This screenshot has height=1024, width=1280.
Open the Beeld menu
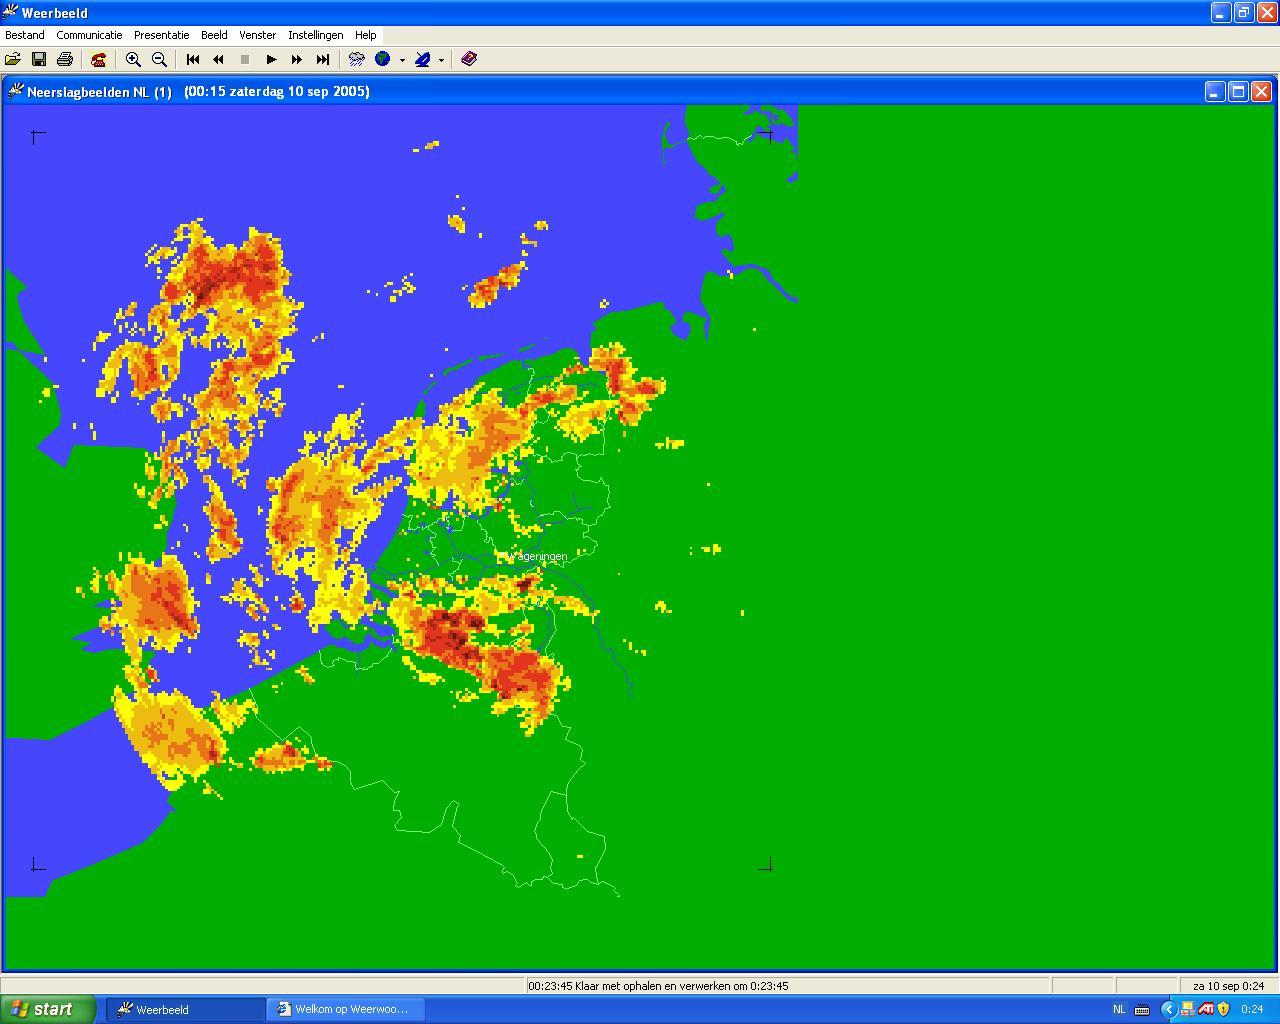pos(214,35)
